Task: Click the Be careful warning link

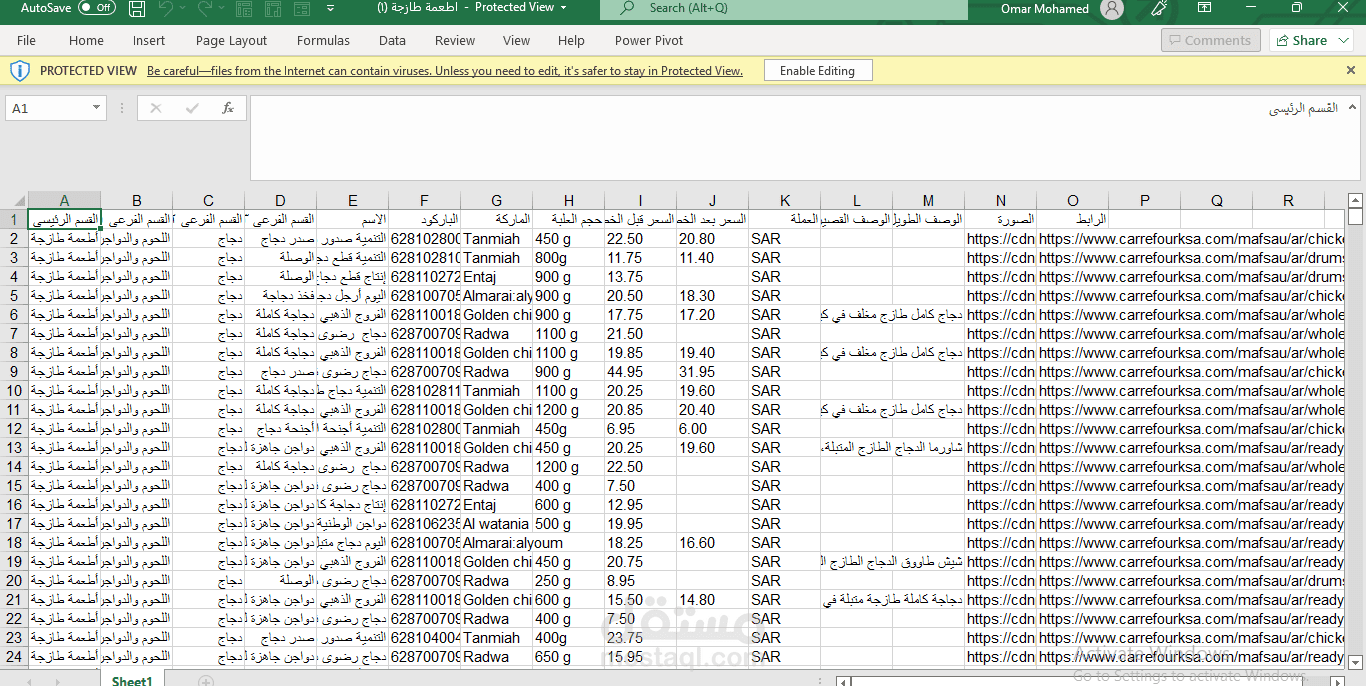Action: 445,71
